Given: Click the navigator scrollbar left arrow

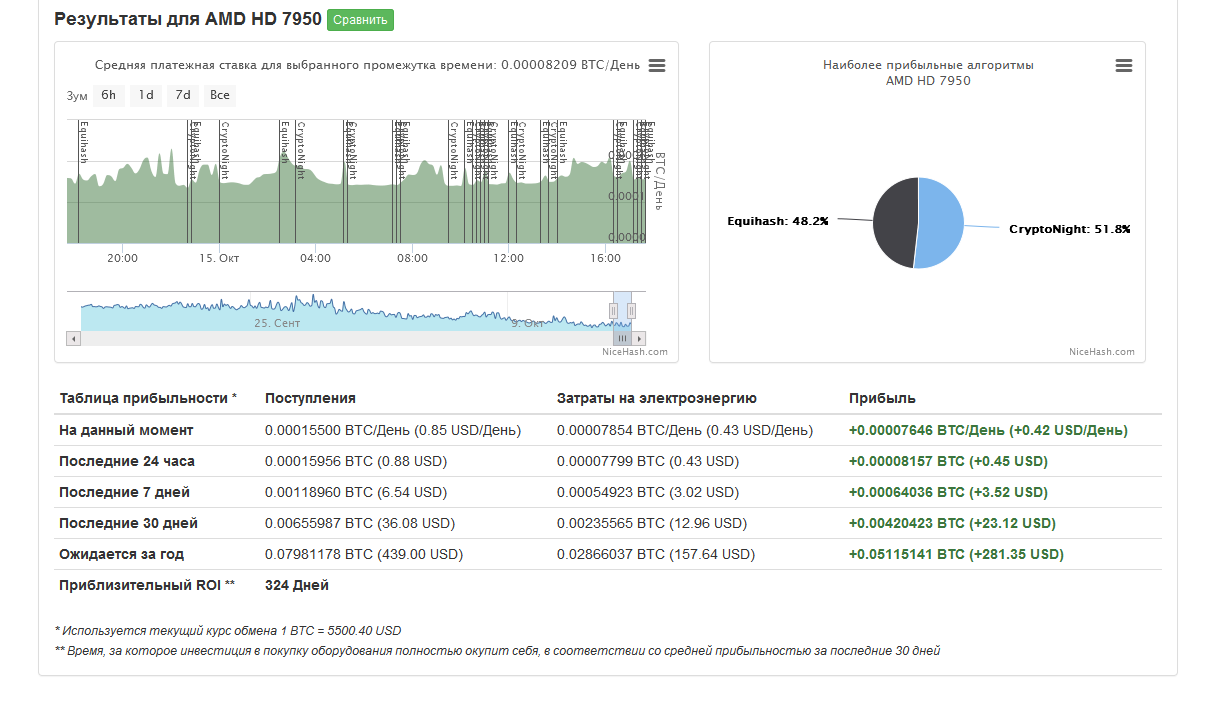Looking at the screenshot, I should click(x=73, y=338).
